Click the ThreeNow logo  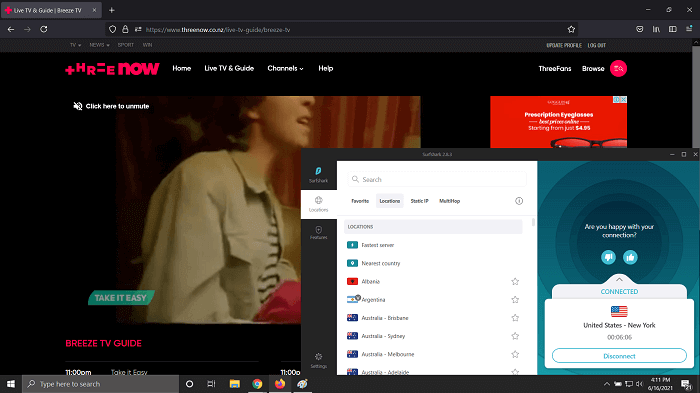[112, 69]
